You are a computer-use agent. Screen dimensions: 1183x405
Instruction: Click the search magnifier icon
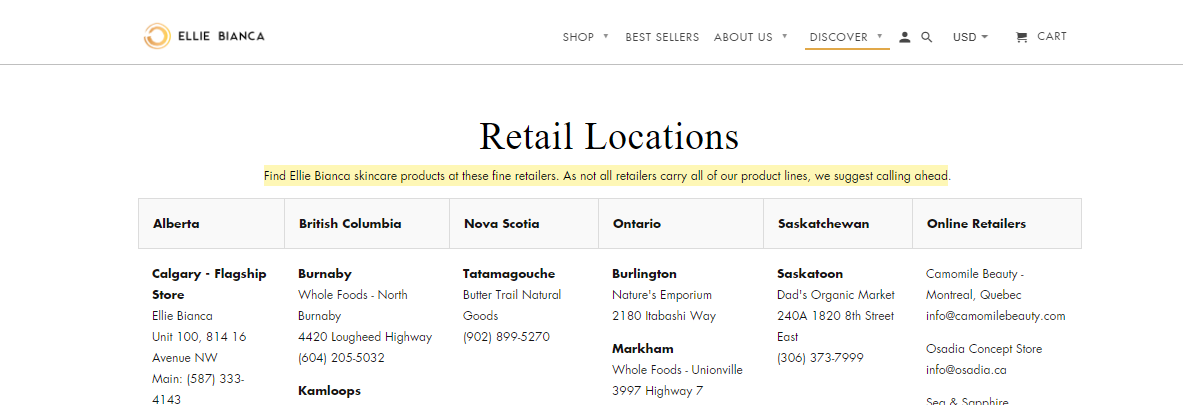(927, 37)
